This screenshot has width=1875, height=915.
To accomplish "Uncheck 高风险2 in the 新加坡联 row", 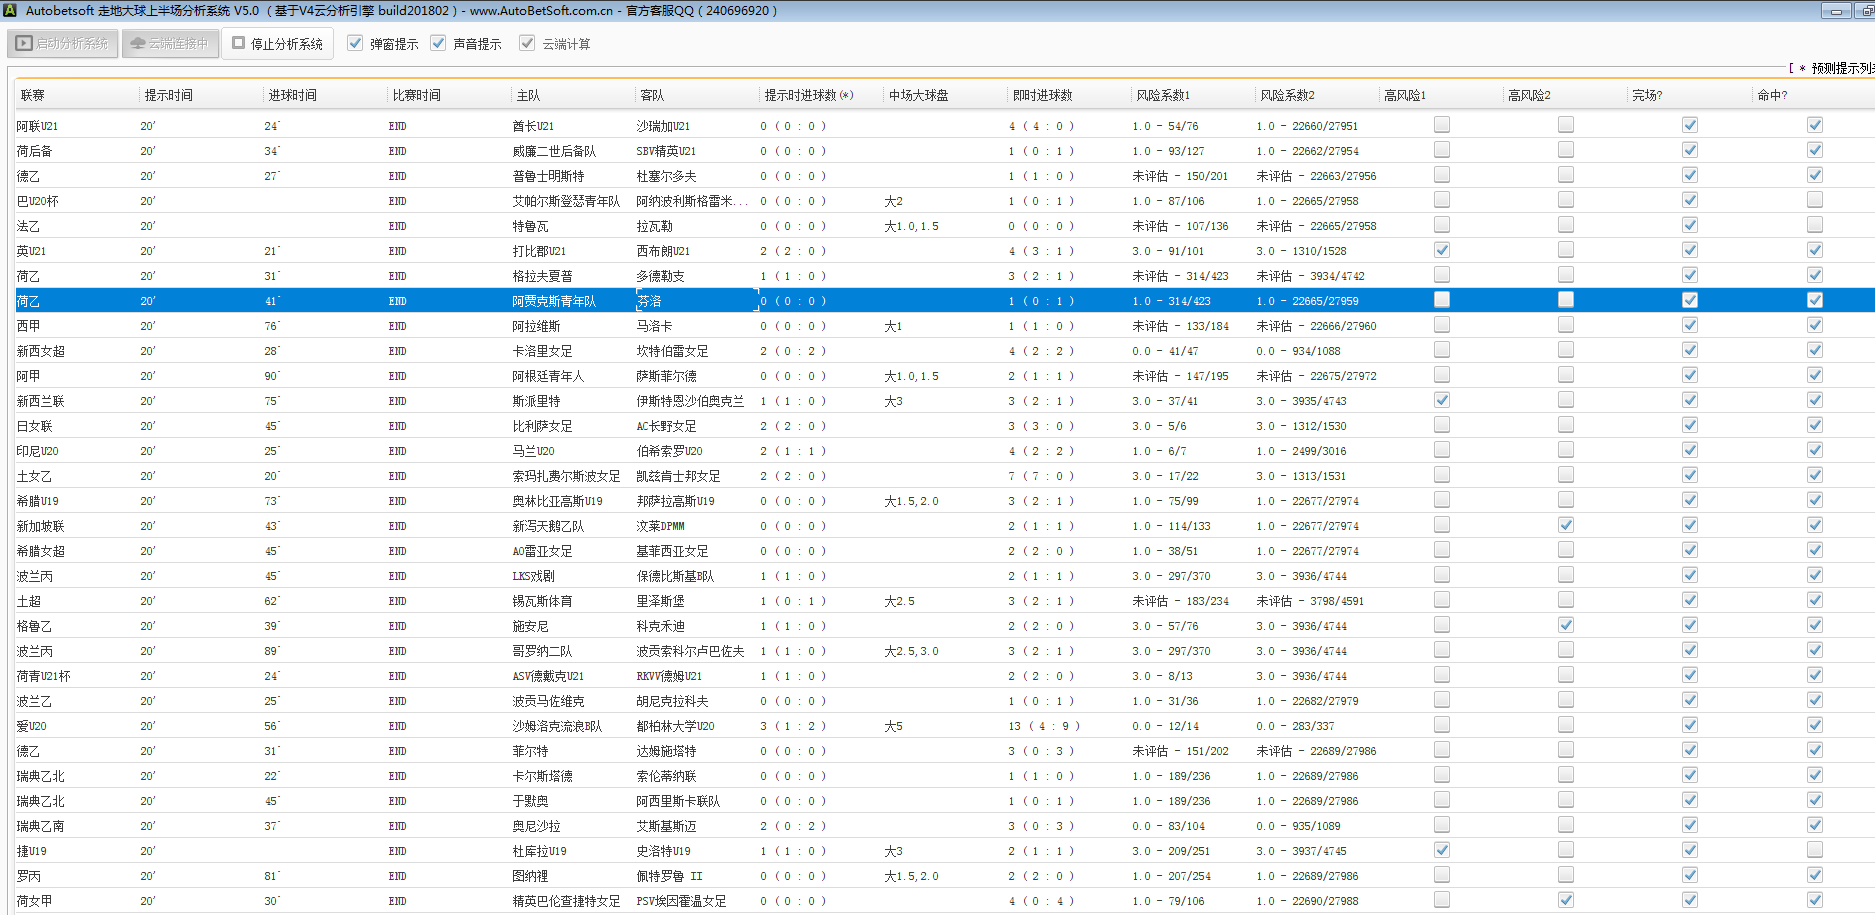I will tap(1565, 525).
